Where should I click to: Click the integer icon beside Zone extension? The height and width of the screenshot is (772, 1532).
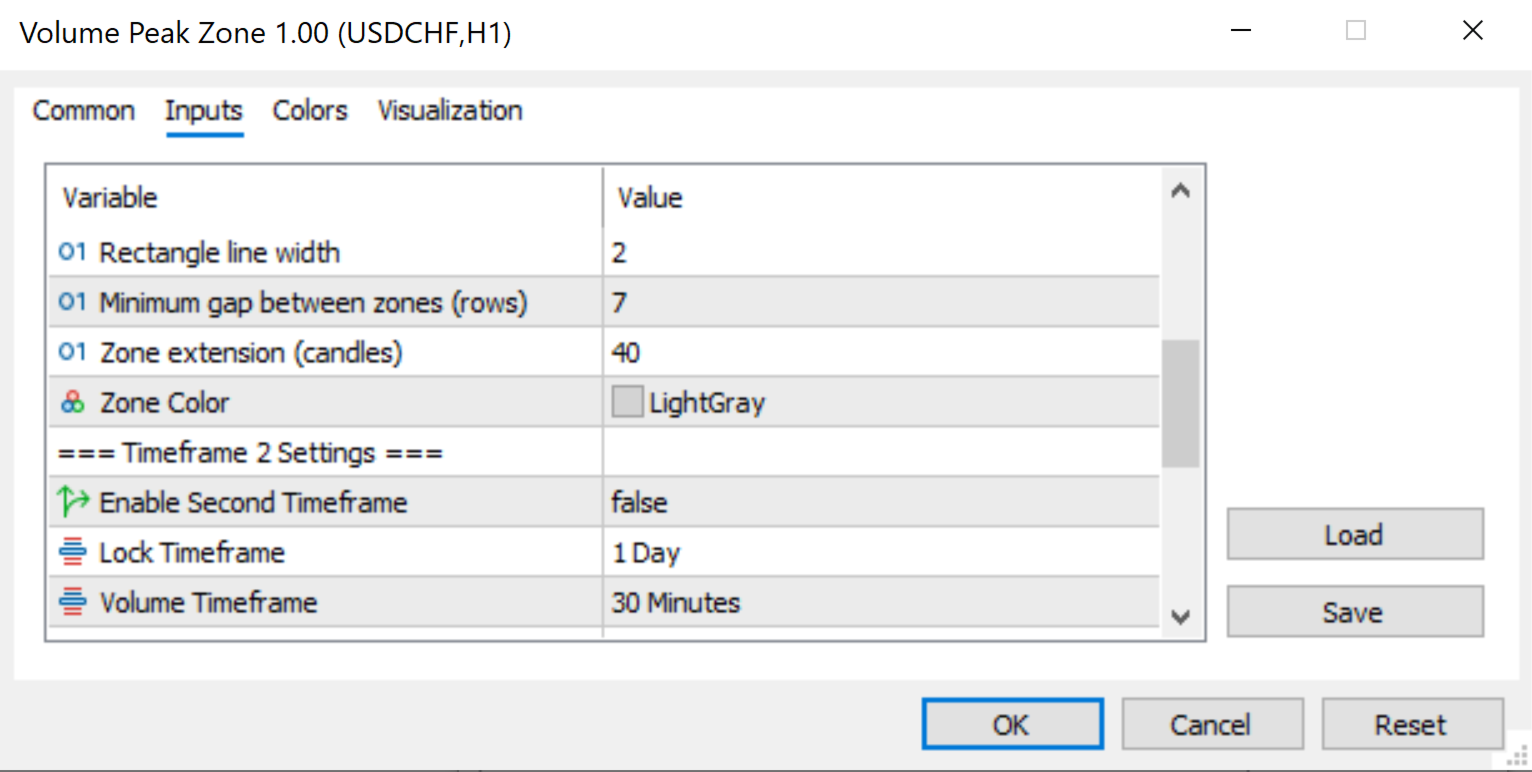pos(73,352)
